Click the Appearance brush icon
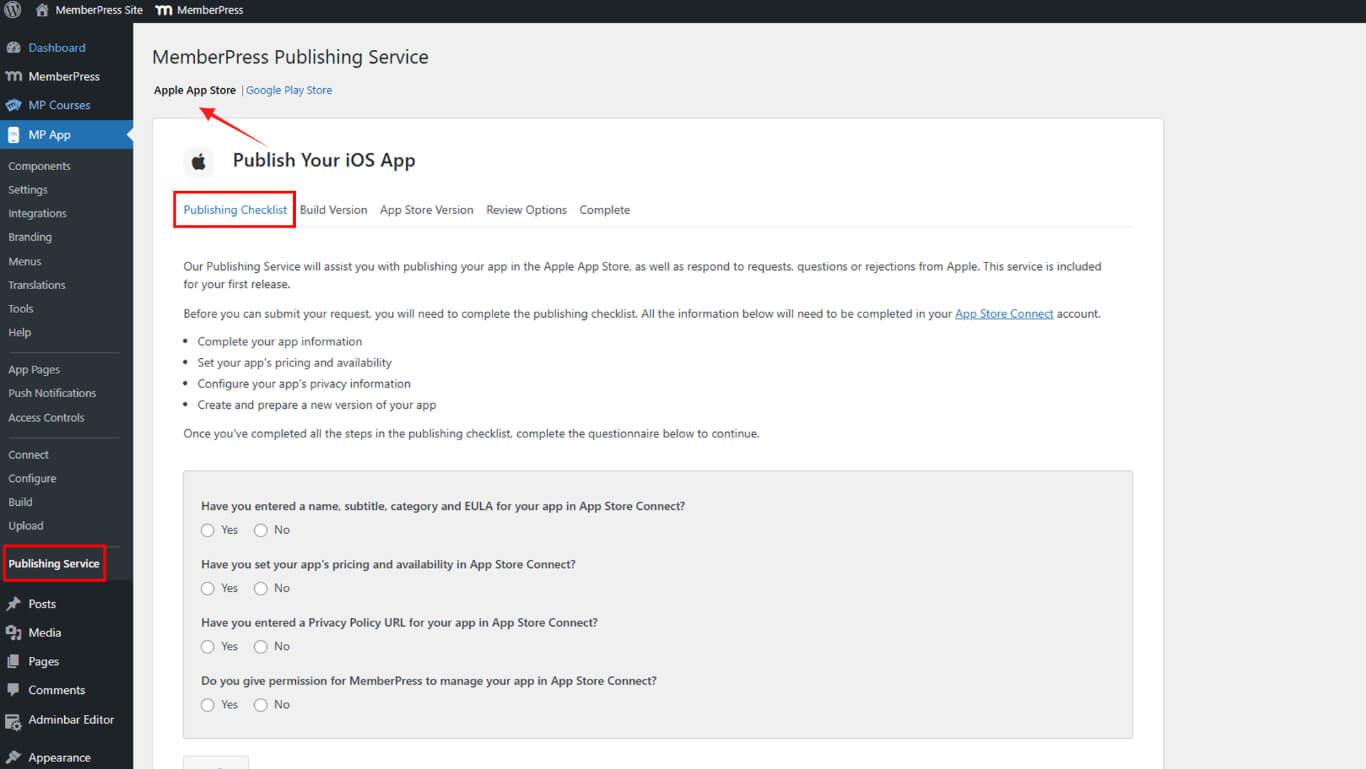Screen dimensions: 1366x769 [x=13, y=757]
